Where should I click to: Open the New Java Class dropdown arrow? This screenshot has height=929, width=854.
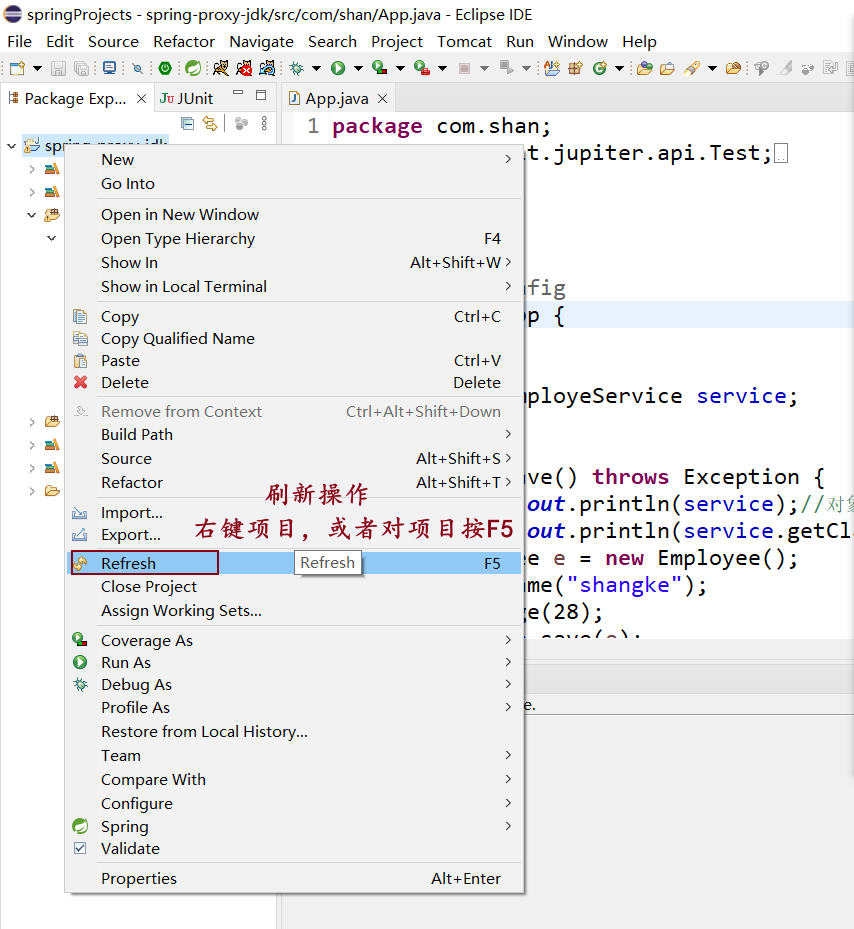point(619,69)
